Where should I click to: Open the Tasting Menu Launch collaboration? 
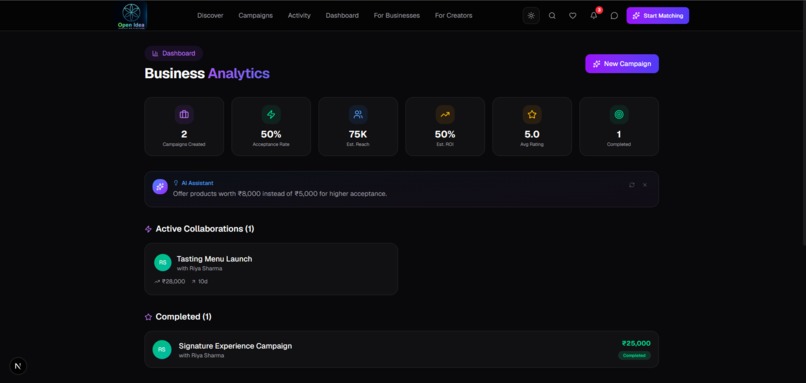coord(271,269)
